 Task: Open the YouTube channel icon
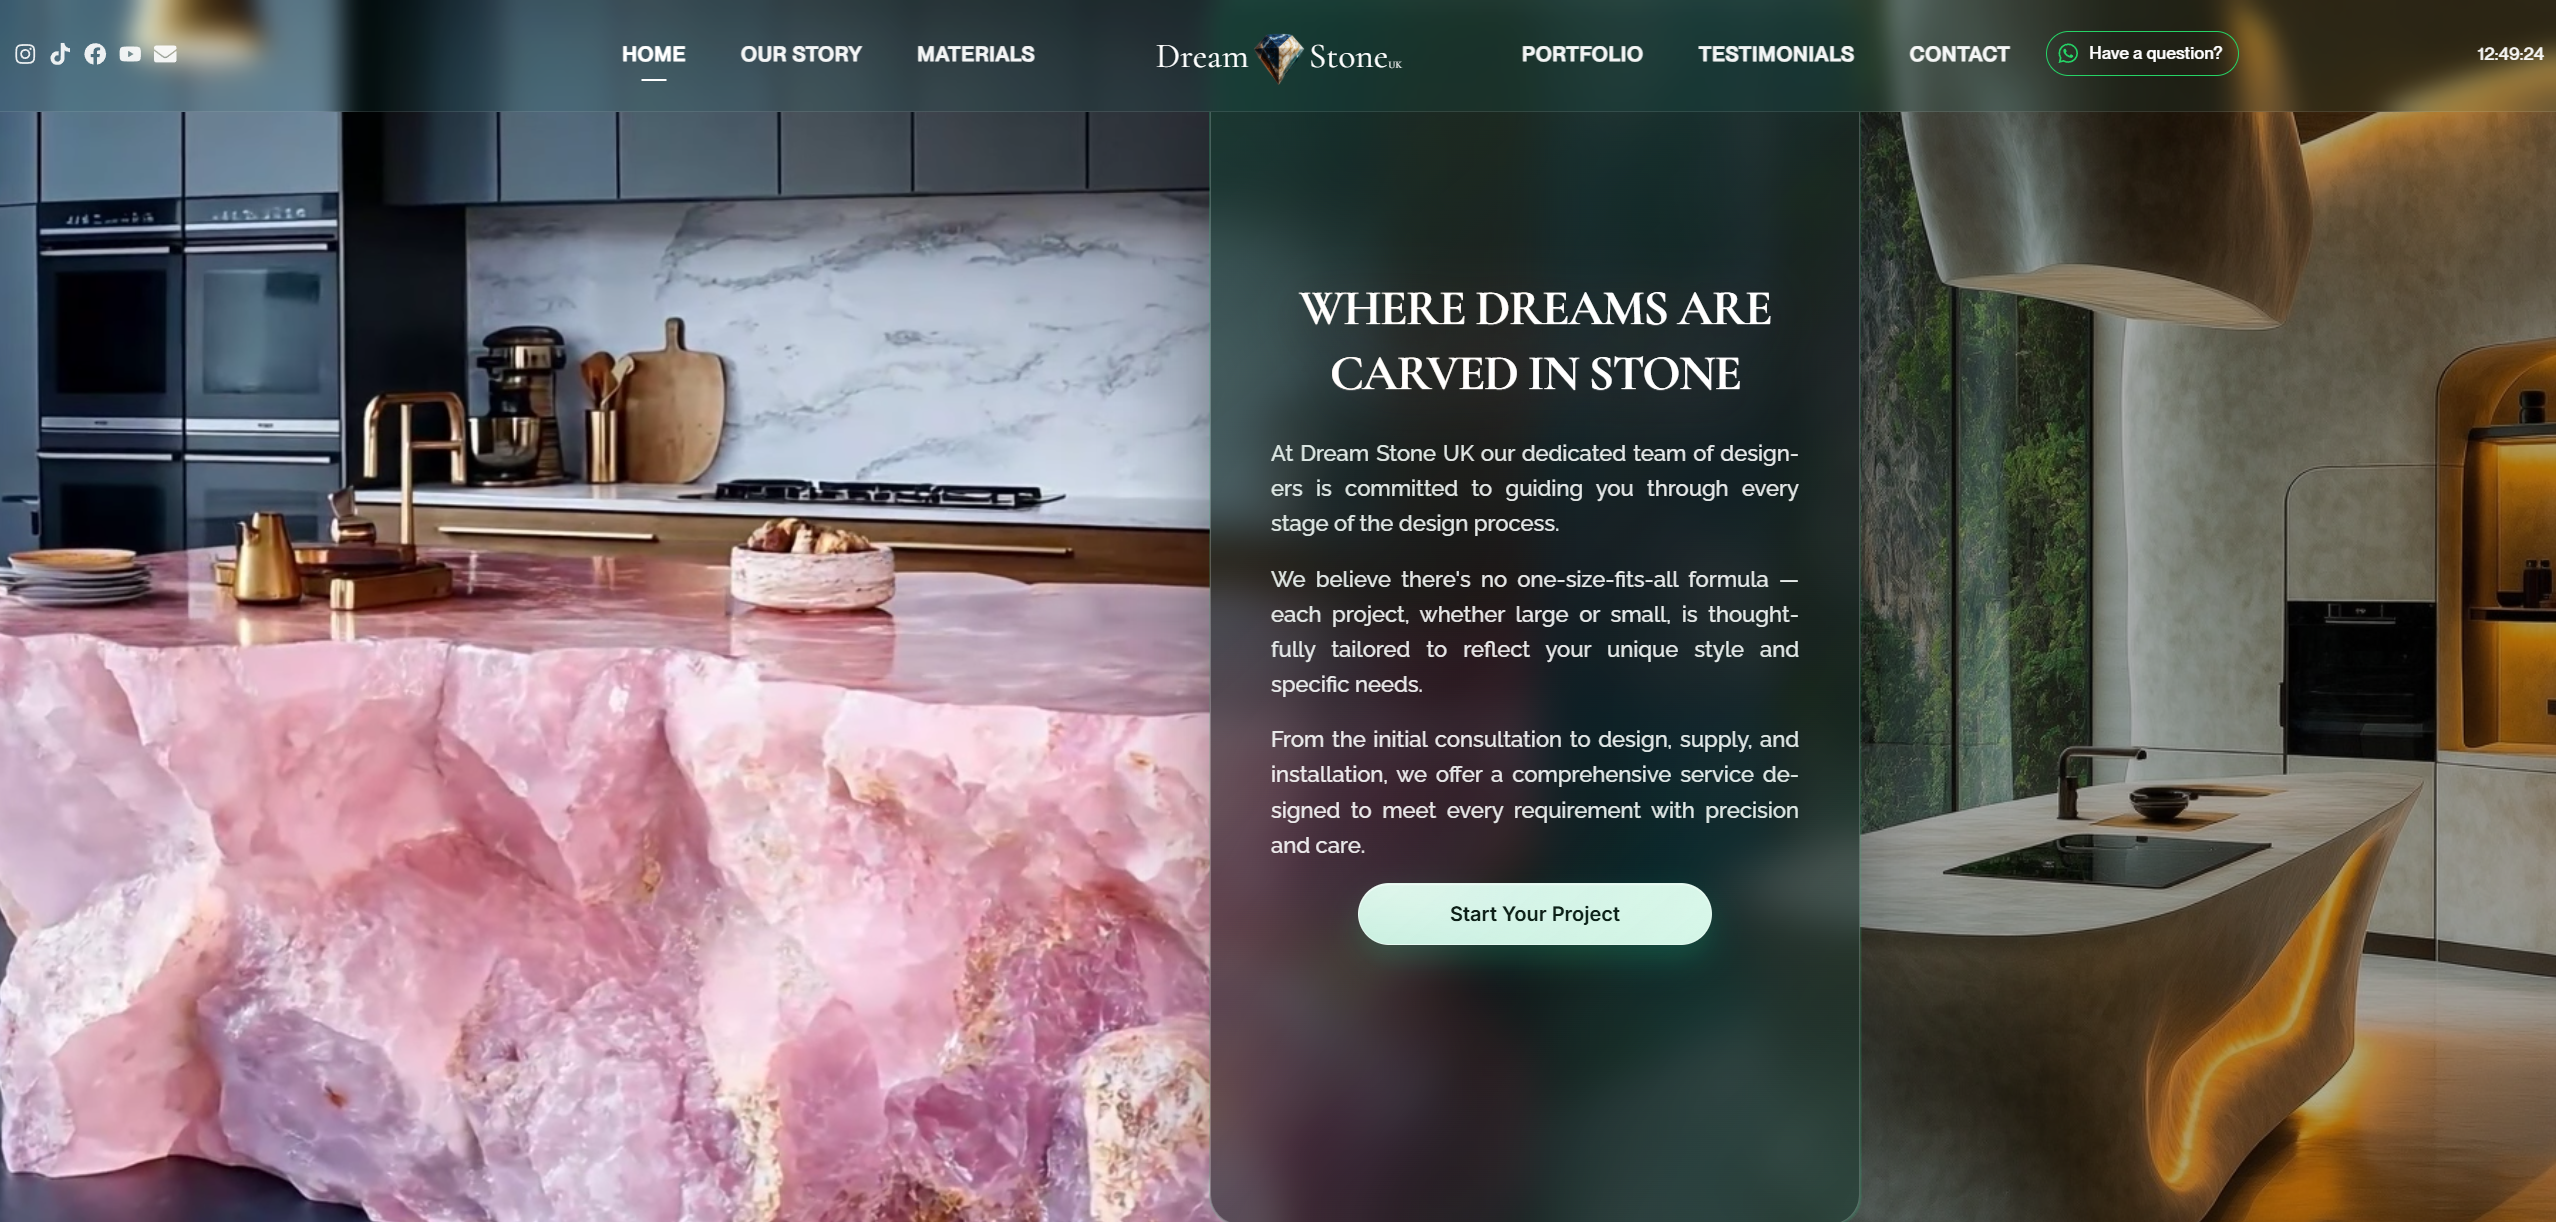point(130,54)
